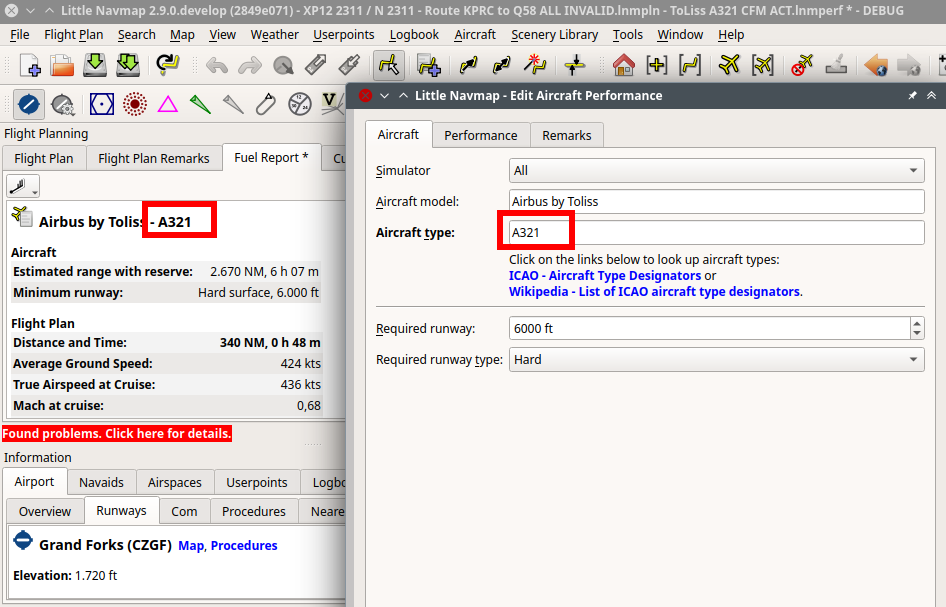Image resolution: width=946 pixels, height=607 pixels.
Task: Click the grayed Undo arrow
Action: point(217,65)
